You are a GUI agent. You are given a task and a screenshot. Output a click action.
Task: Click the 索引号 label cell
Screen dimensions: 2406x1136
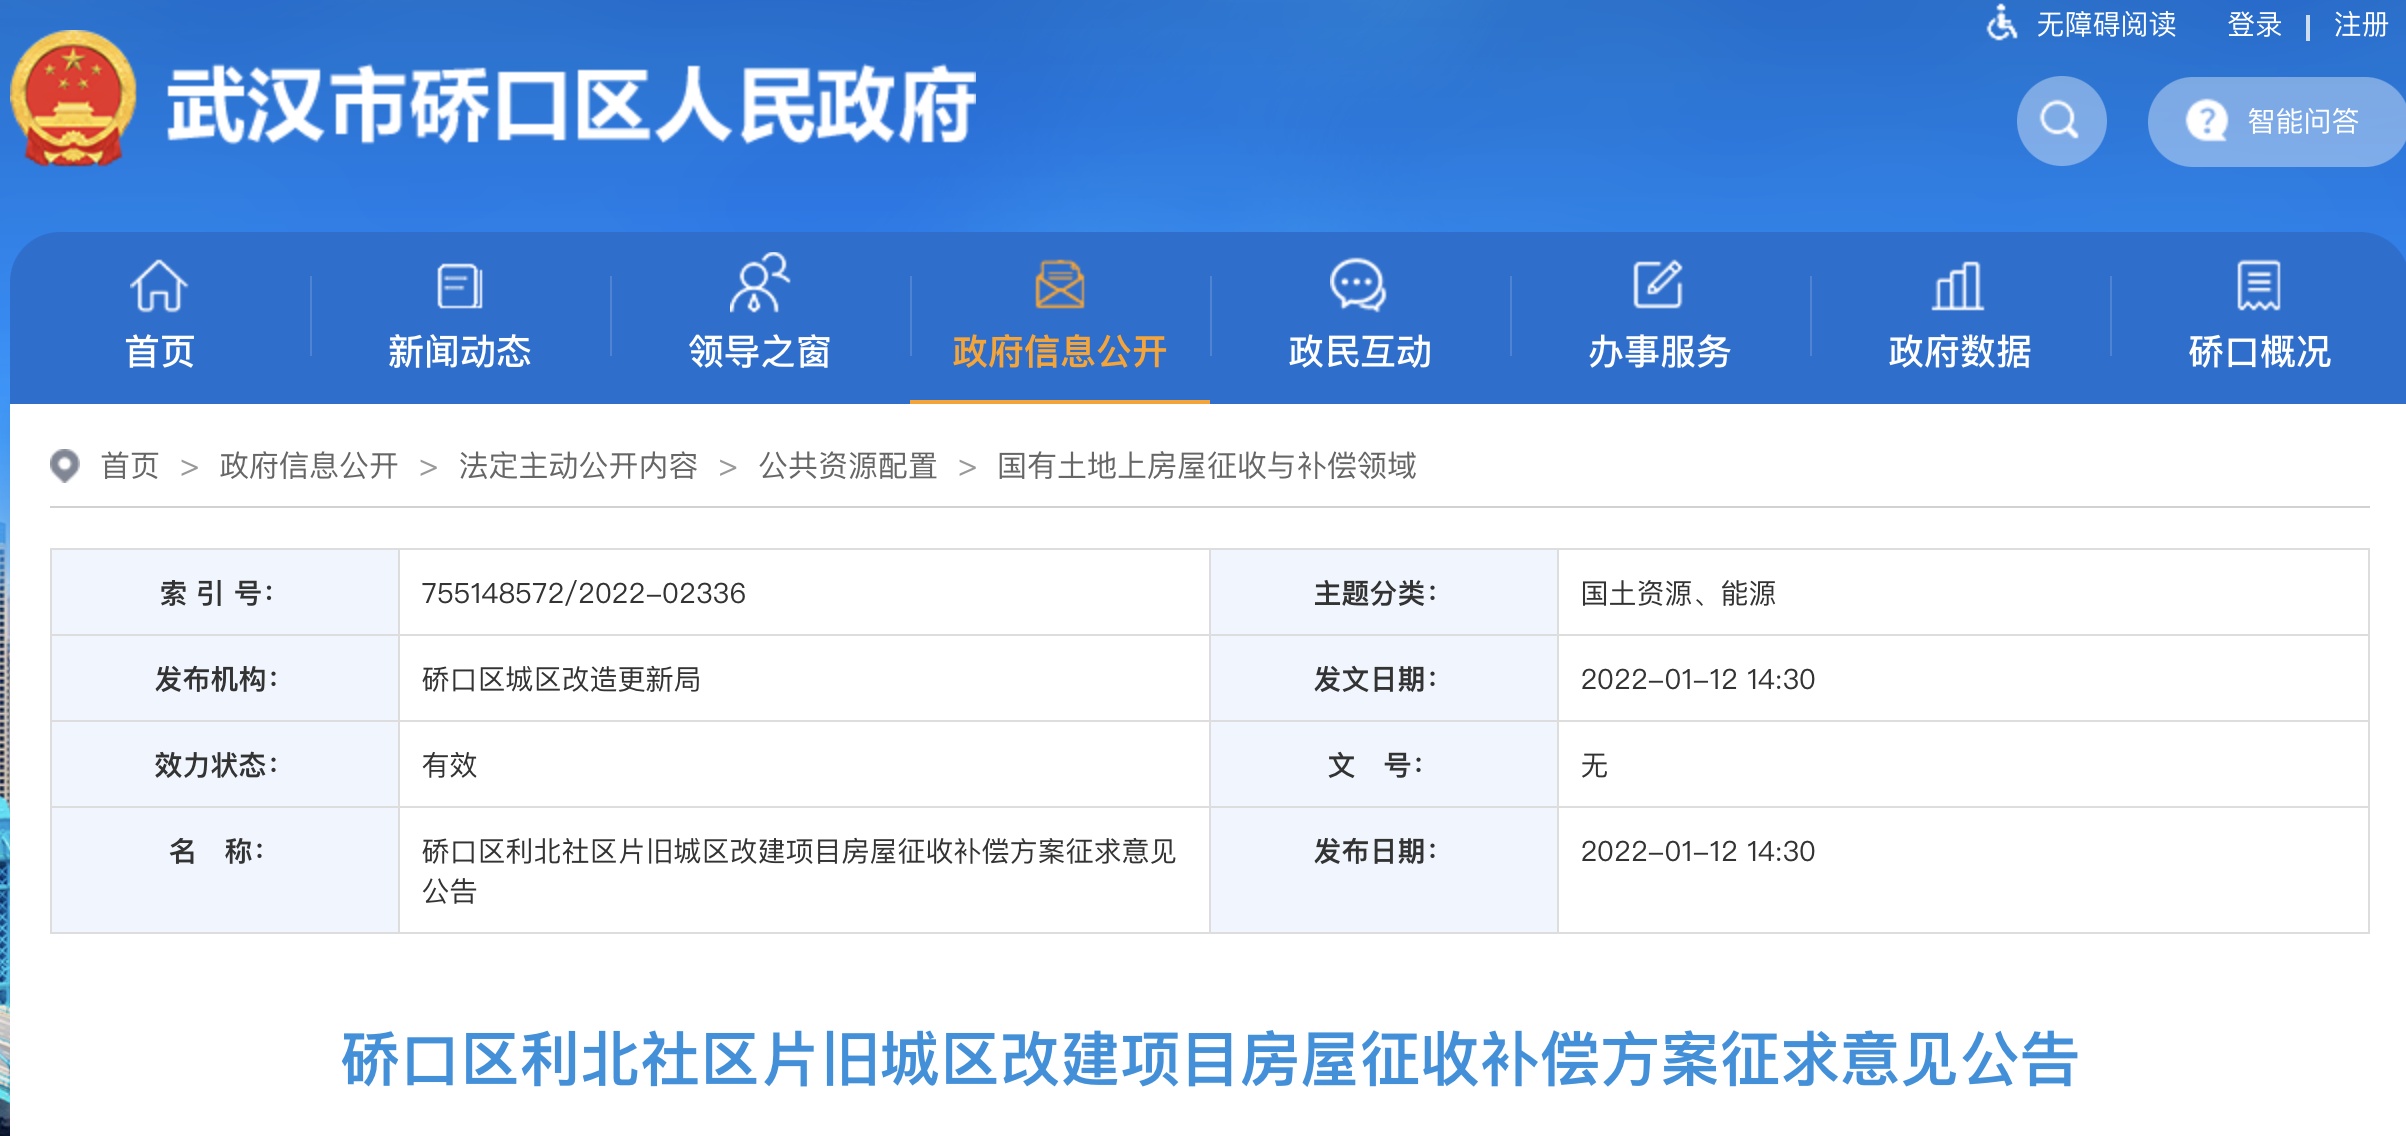[225, 593]
